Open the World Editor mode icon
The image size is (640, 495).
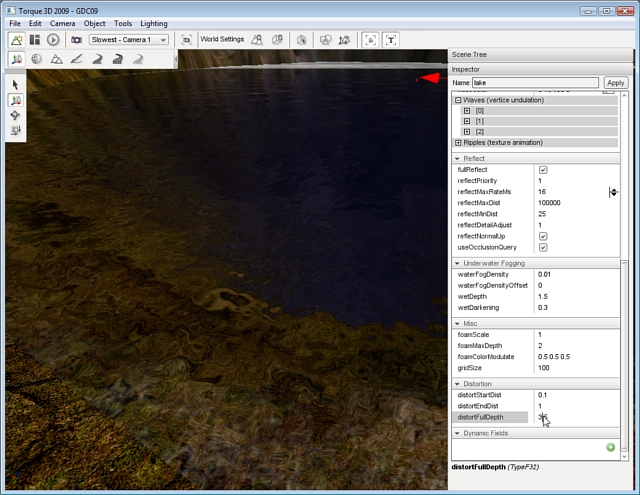point(16,40)
